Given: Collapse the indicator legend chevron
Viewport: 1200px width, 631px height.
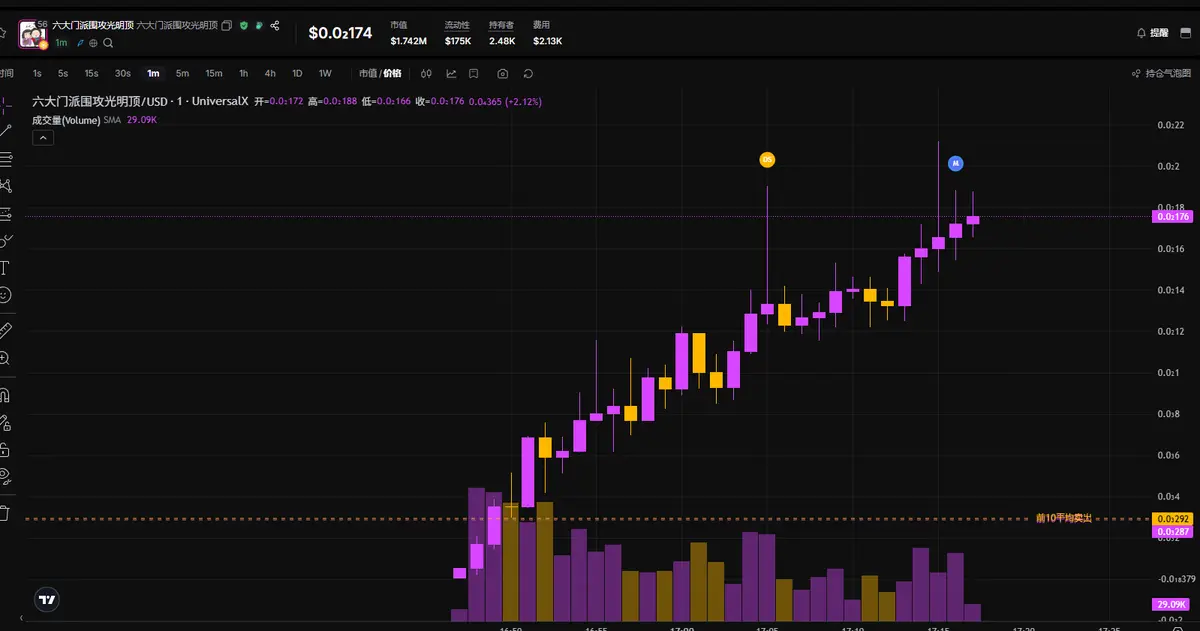Looking at the screenshot, I should pyautogui.click(x=43, y=138).
